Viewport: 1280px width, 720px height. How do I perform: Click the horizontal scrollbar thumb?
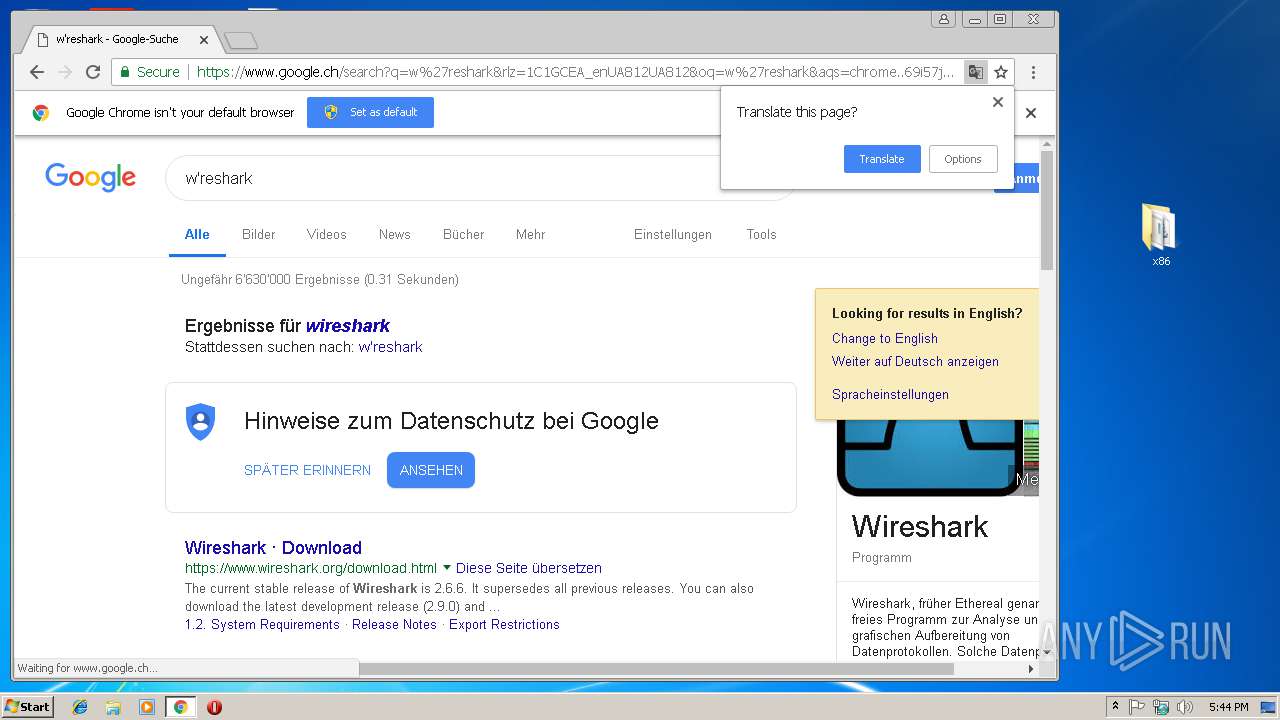(656, 669)
